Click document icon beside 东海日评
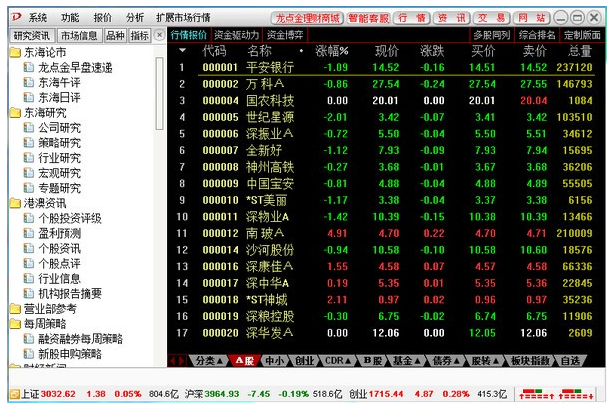The height and width of the screenshot is (413, 613). point(29,97)
